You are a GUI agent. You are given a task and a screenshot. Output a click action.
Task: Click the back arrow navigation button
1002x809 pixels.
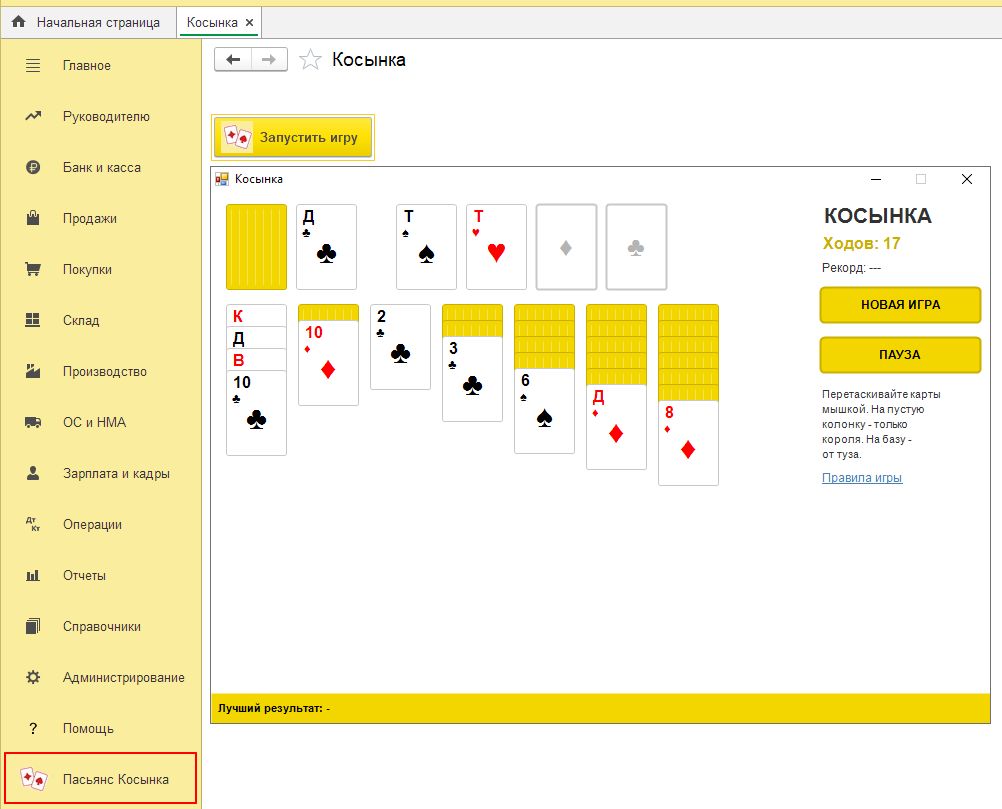point(233,59)
